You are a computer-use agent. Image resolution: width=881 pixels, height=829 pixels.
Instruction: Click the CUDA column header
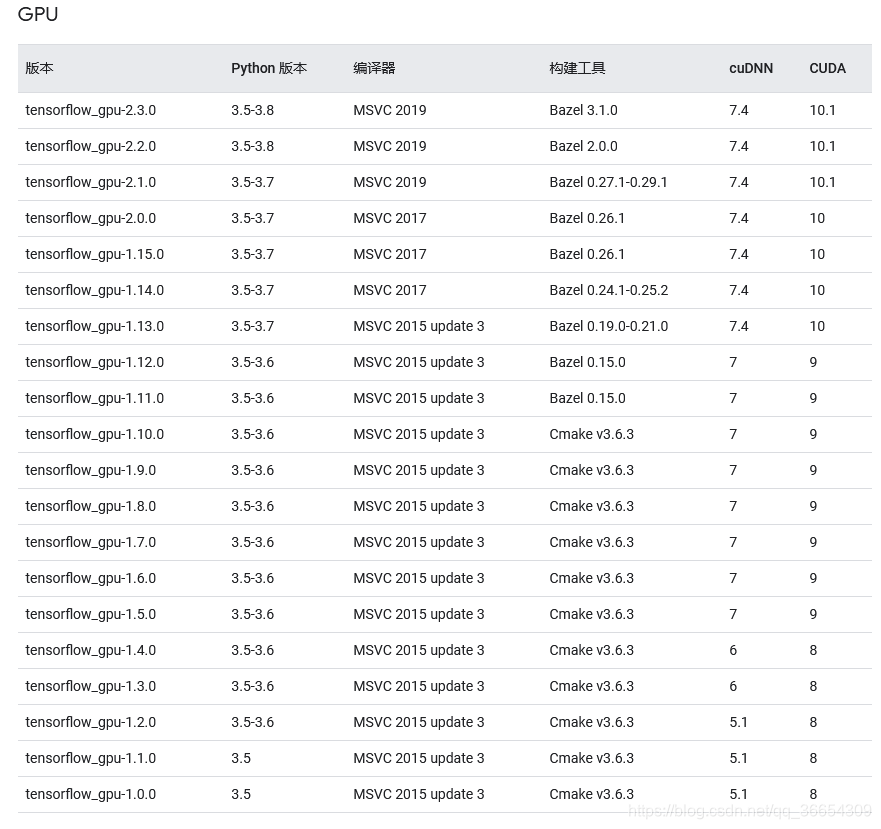click(827, 69)
